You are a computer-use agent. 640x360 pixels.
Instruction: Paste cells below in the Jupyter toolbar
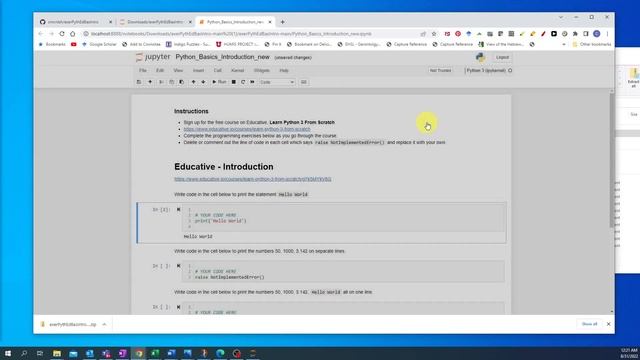click(182, 82)
